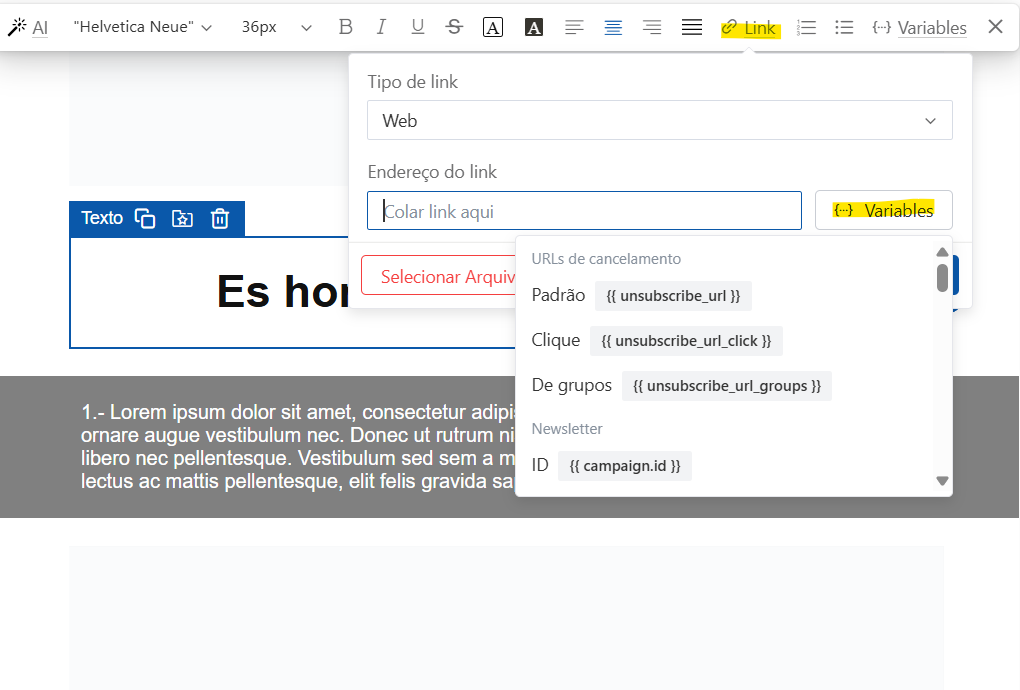Click the Texto block label
This screenshot has width=1020, height=690.
[102, 218]
